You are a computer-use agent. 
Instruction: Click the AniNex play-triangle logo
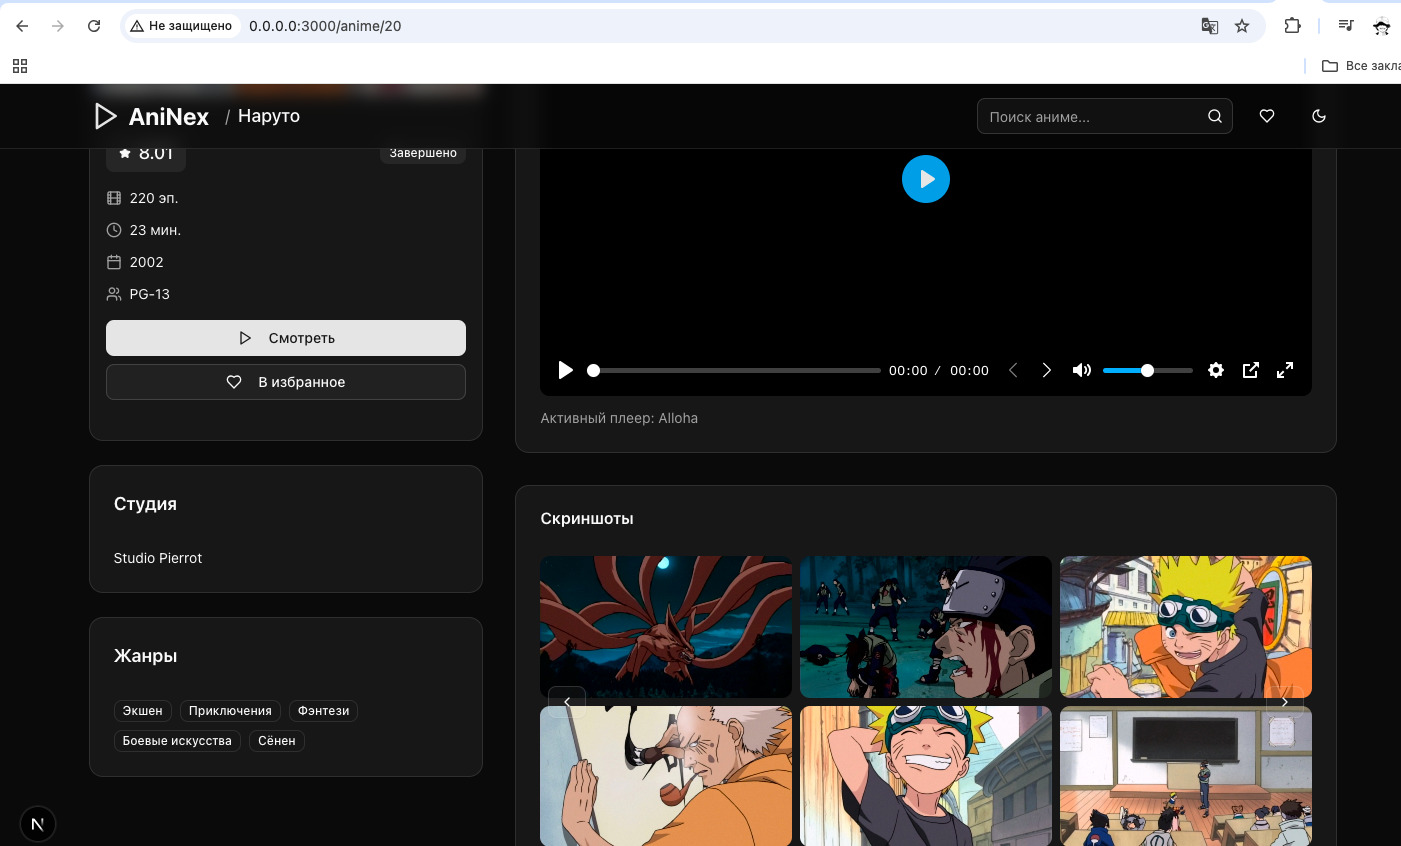105,116
